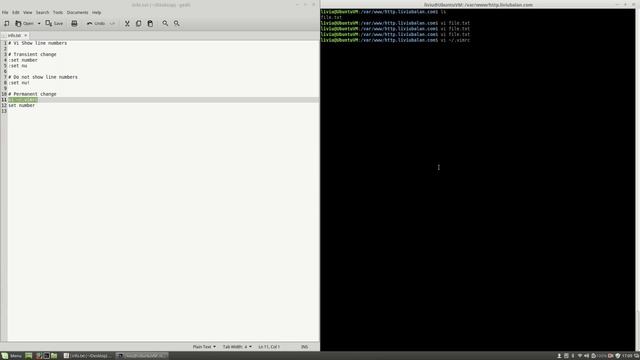Click the 'file.txt' ls output in terminal

(331, 18)
